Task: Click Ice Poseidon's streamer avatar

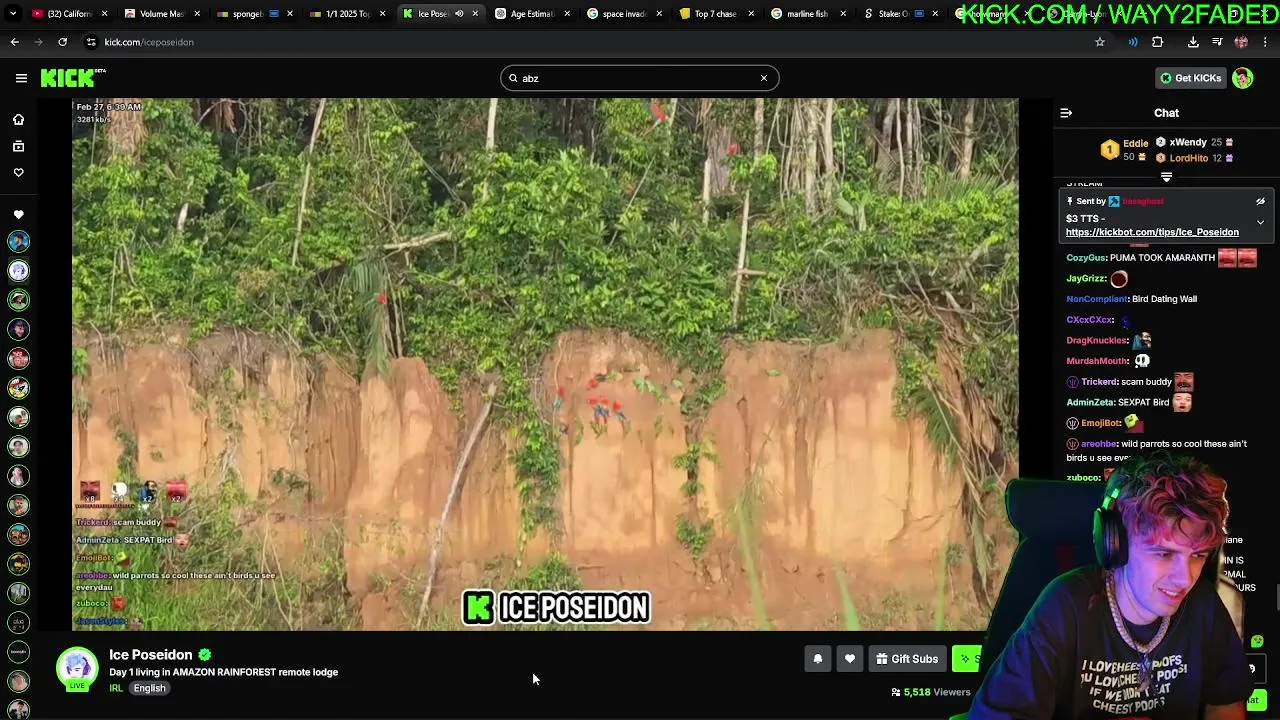Action: coord(77,669)
